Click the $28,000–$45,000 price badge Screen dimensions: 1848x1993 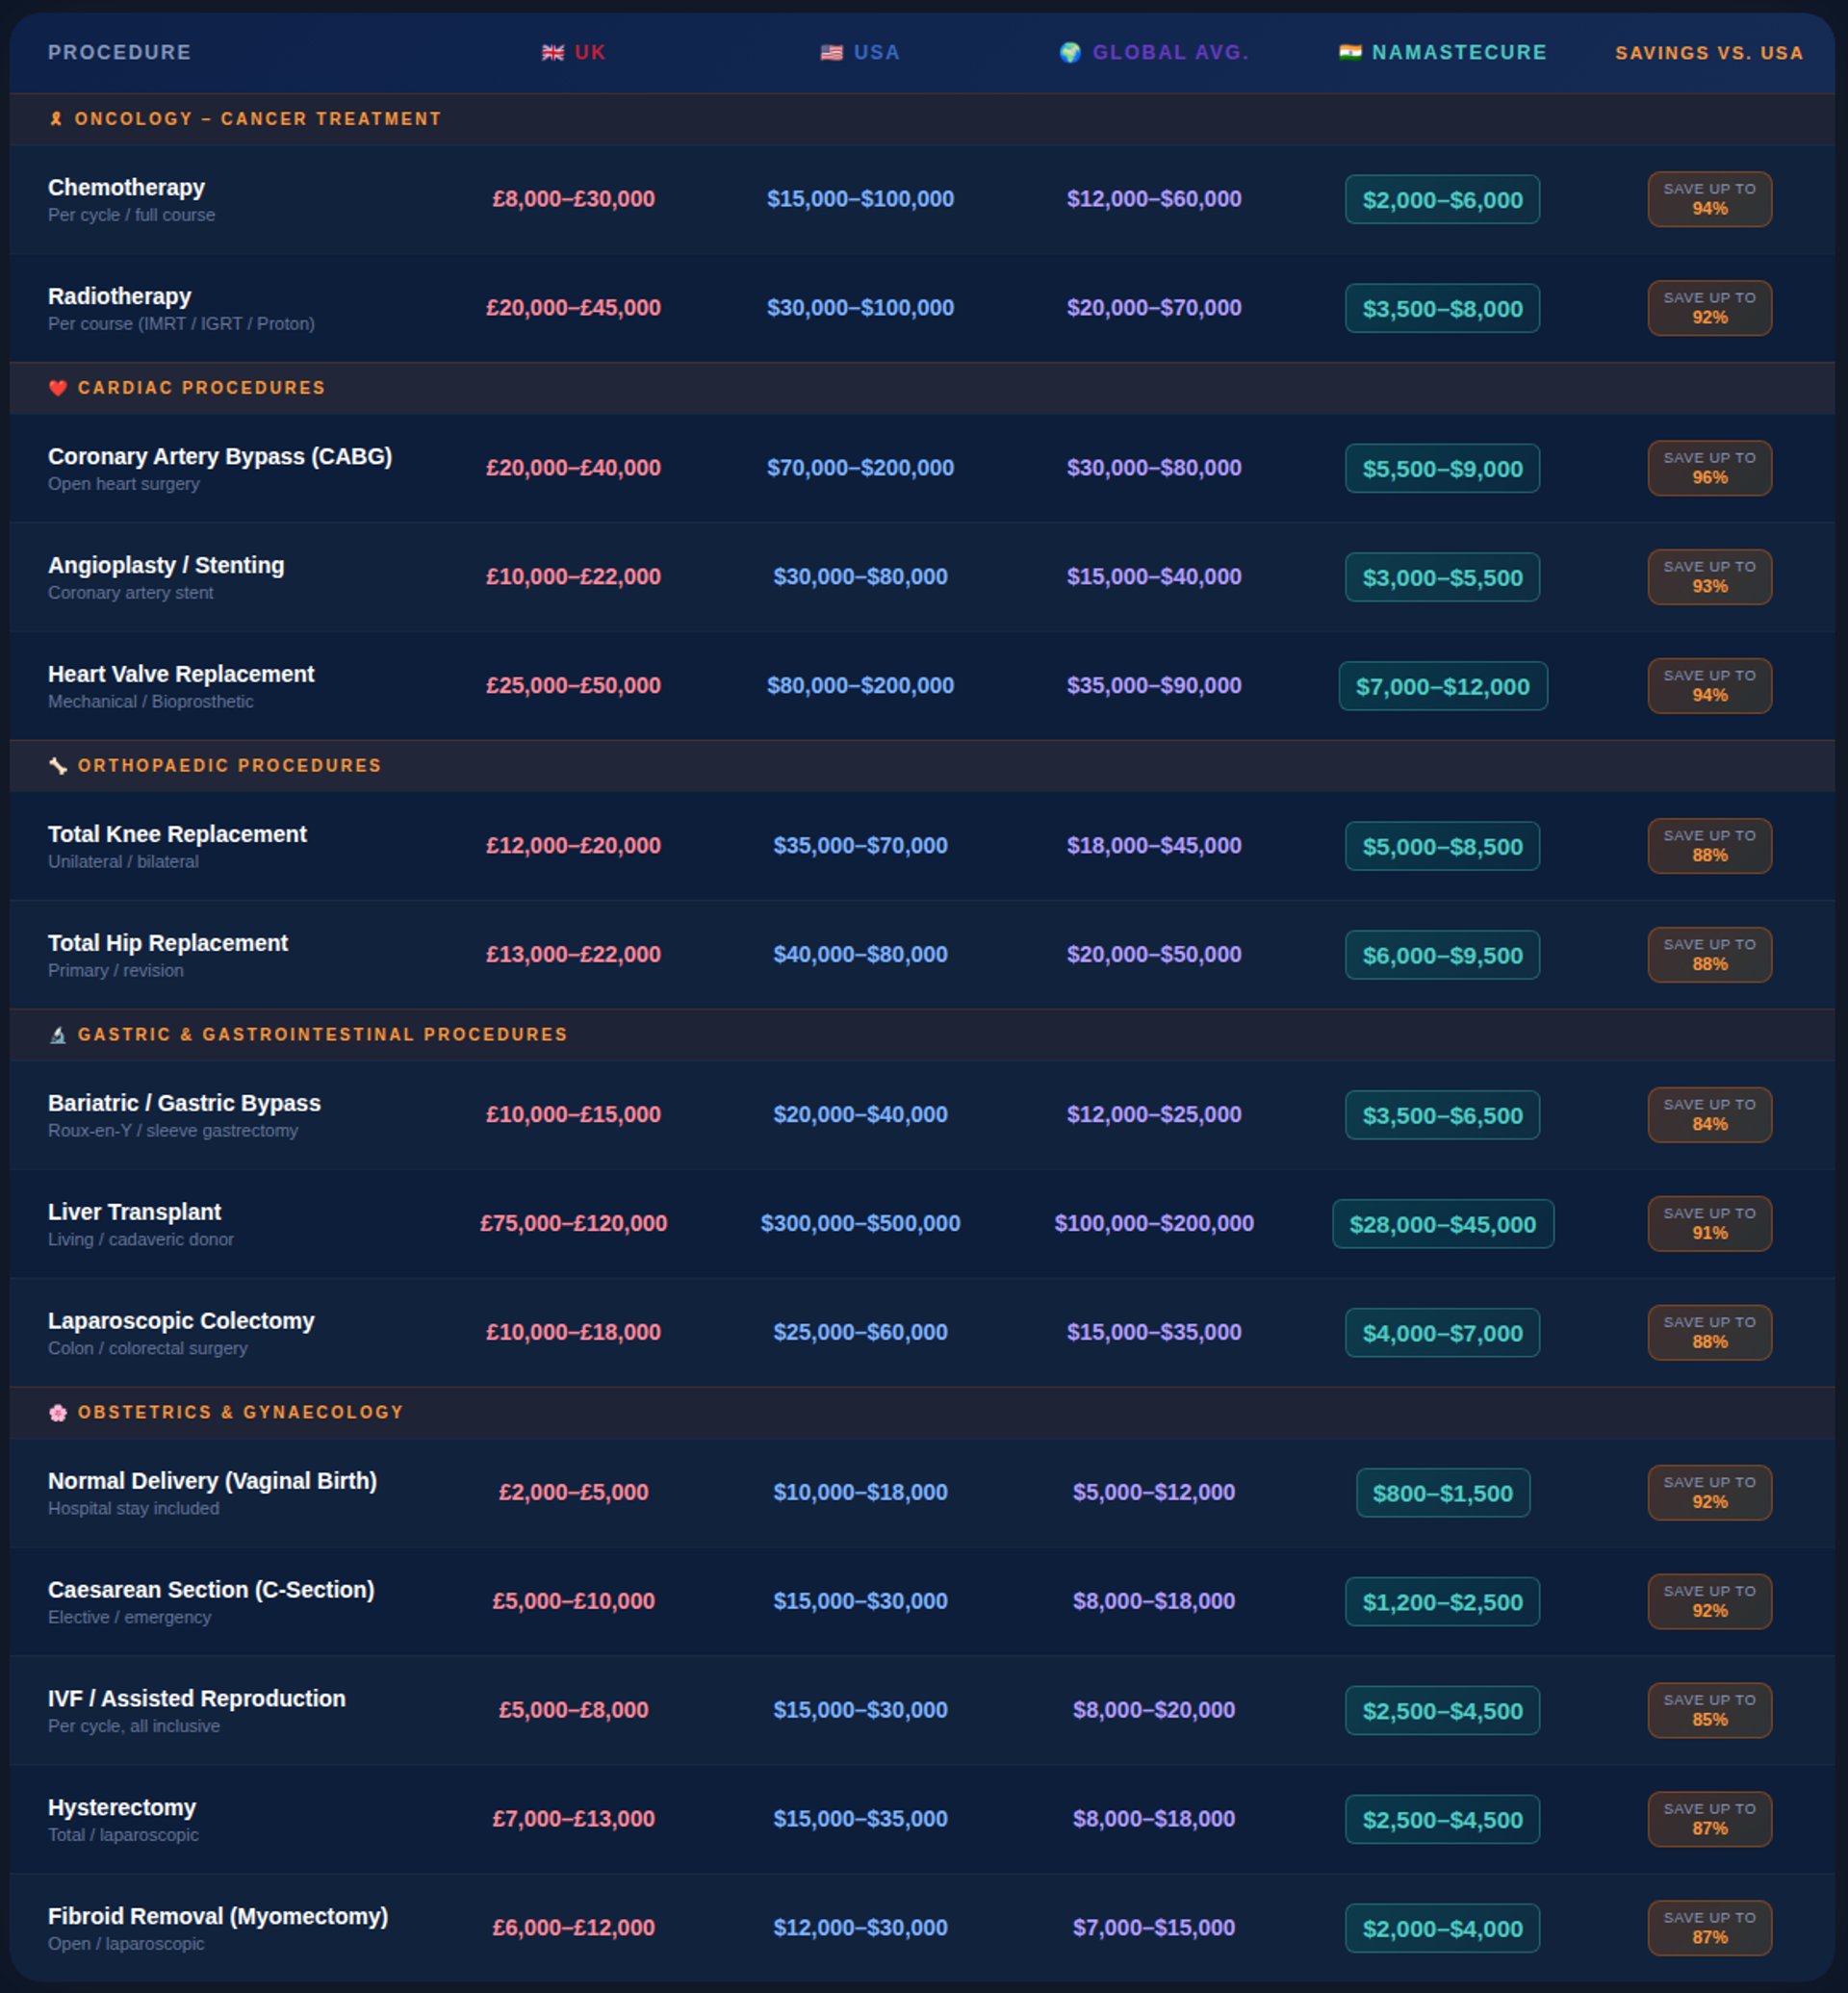1442,1224
